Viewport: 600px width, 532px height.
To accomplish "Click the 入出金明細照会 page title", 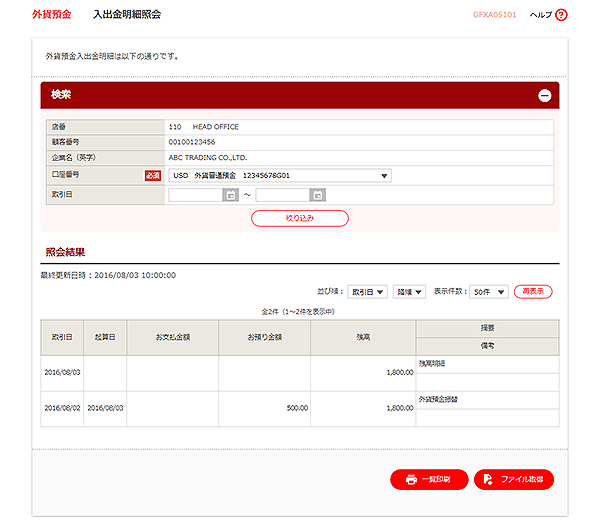I will click(127, 15).
